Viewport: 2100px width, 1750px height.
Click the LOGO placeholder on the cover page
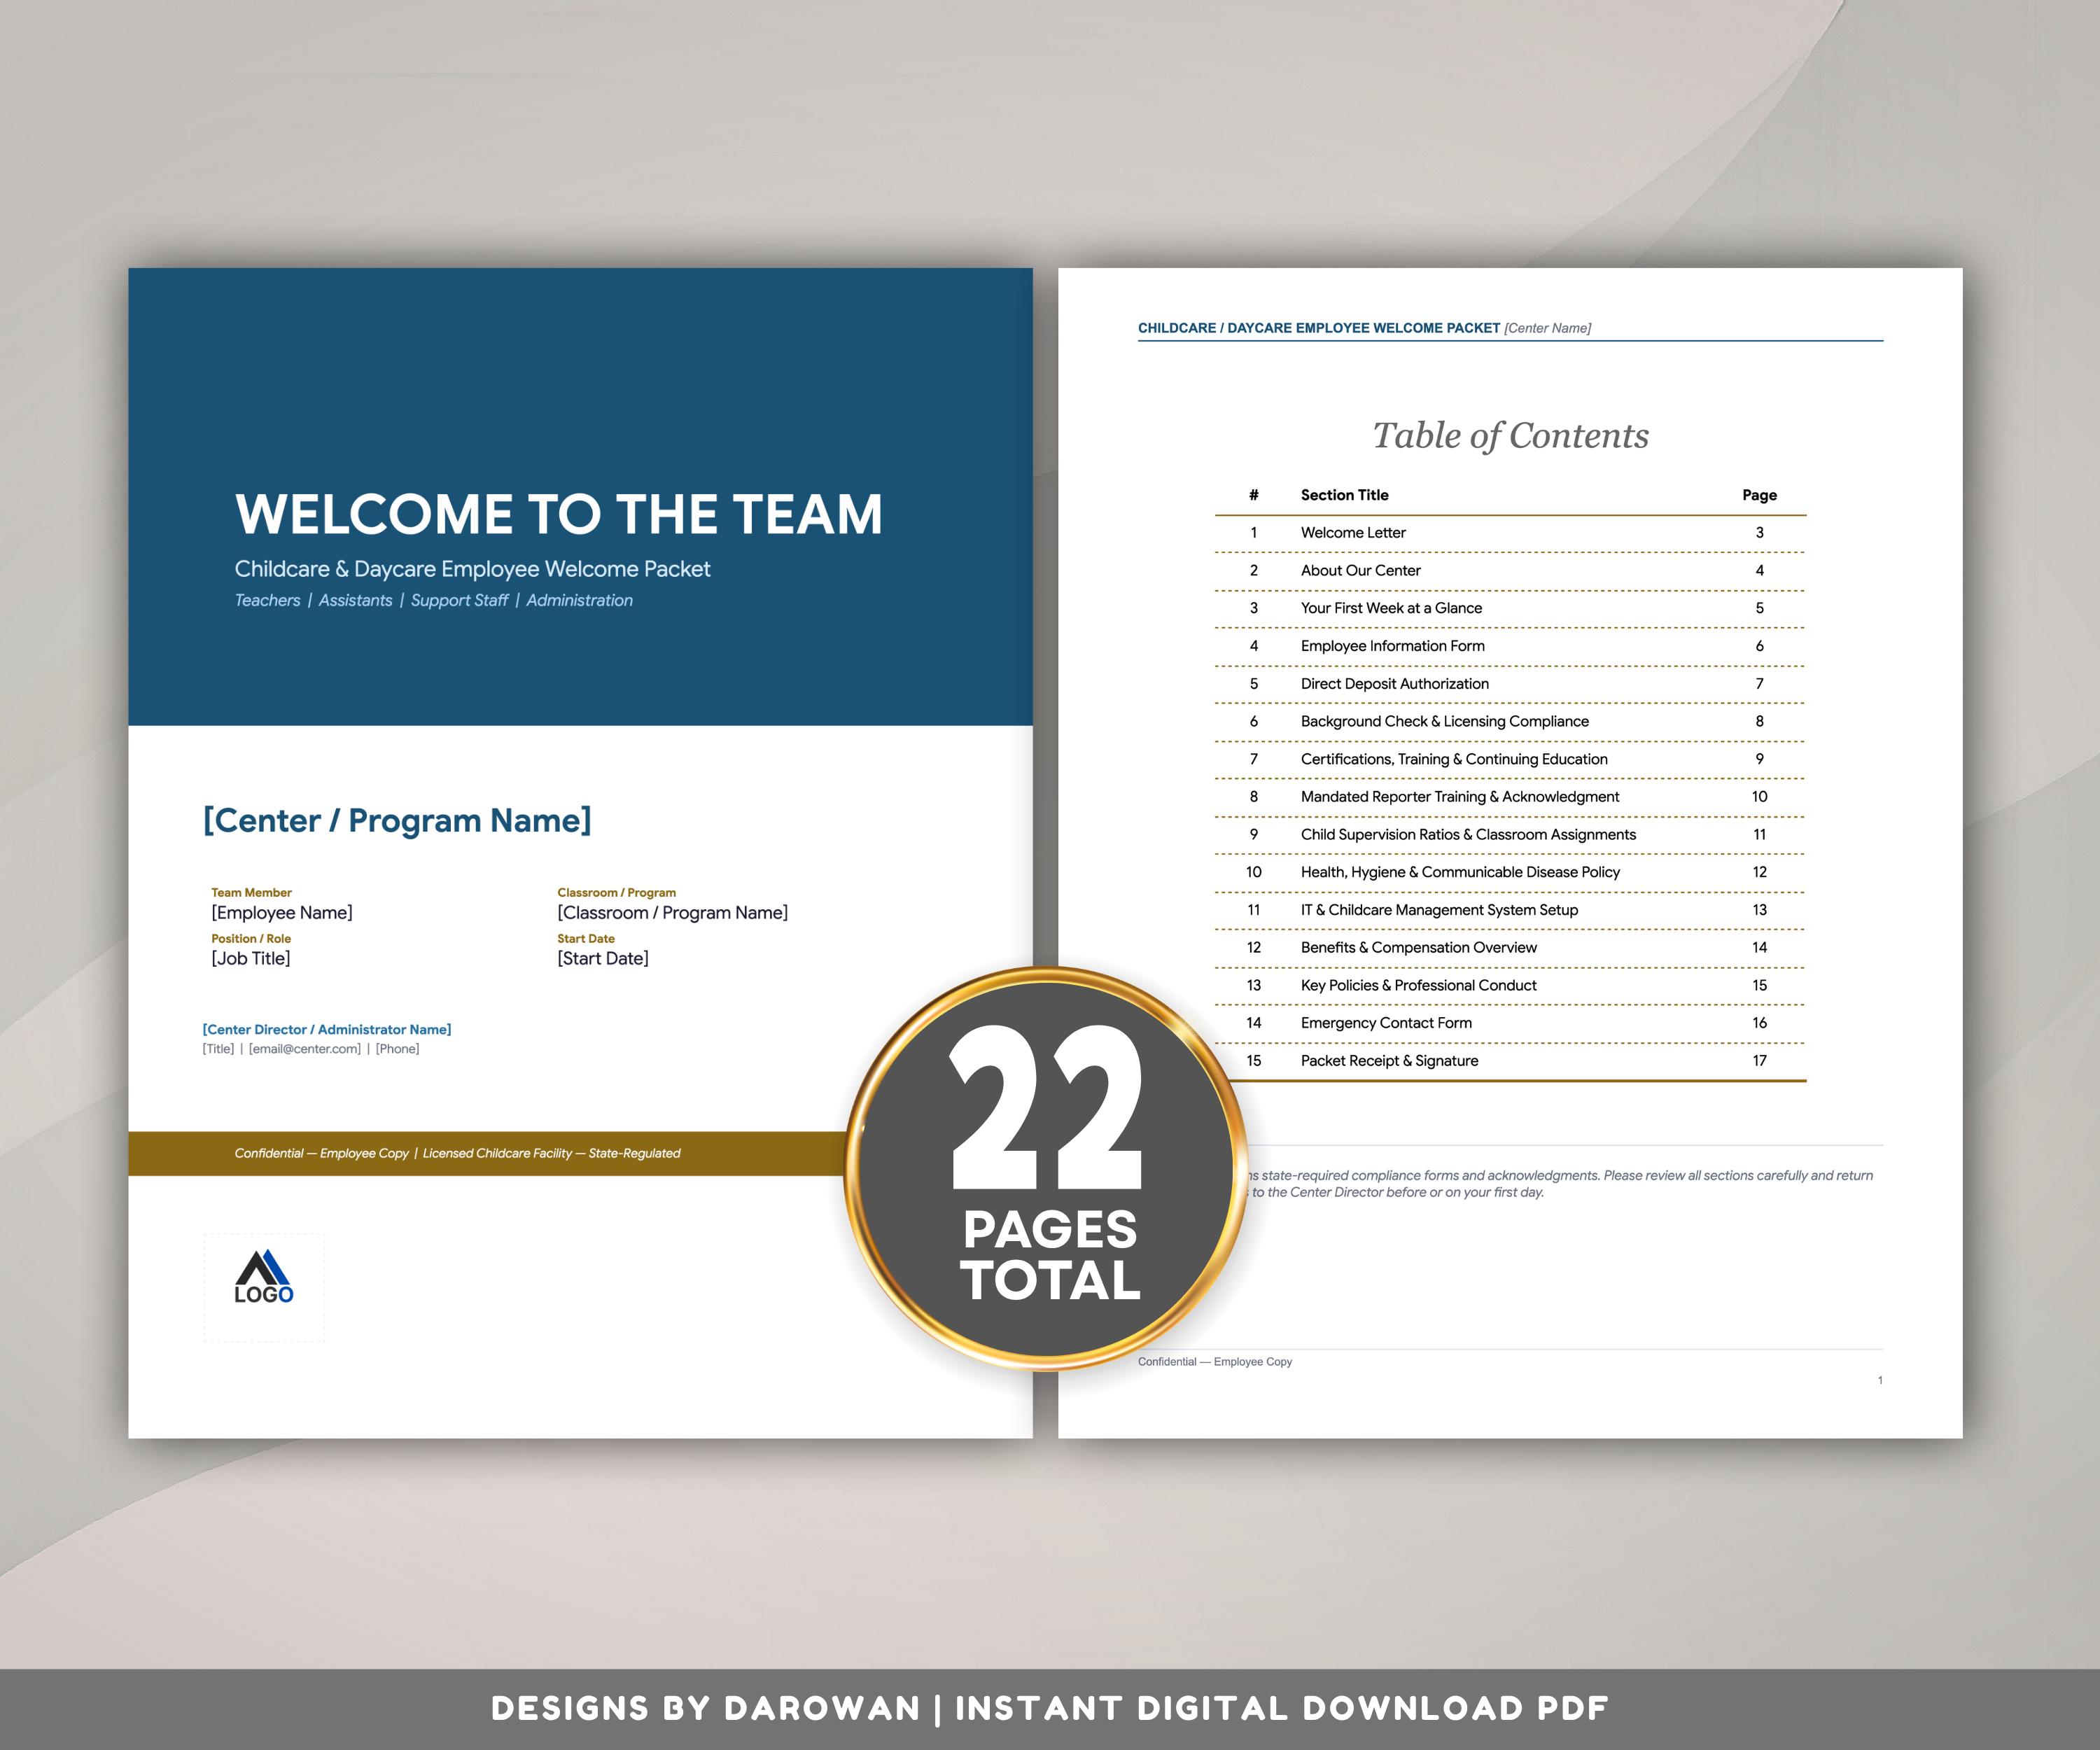[x=264, y=1287]
